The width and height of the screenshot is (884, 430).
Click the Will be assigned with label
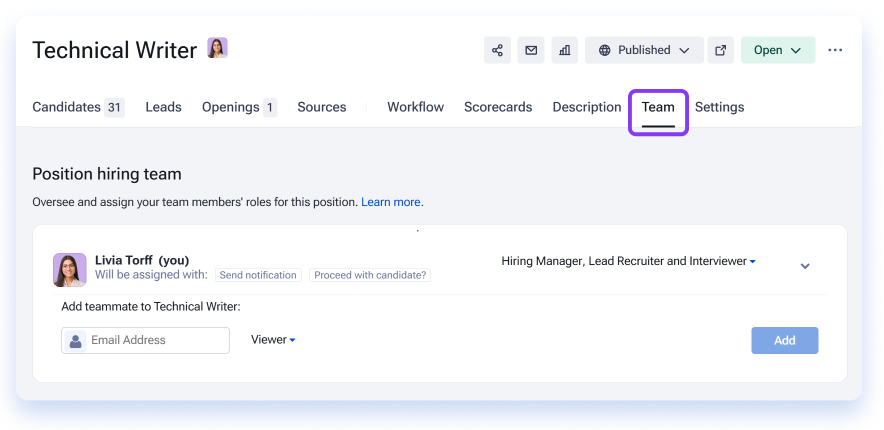click(x=152, y=275)
